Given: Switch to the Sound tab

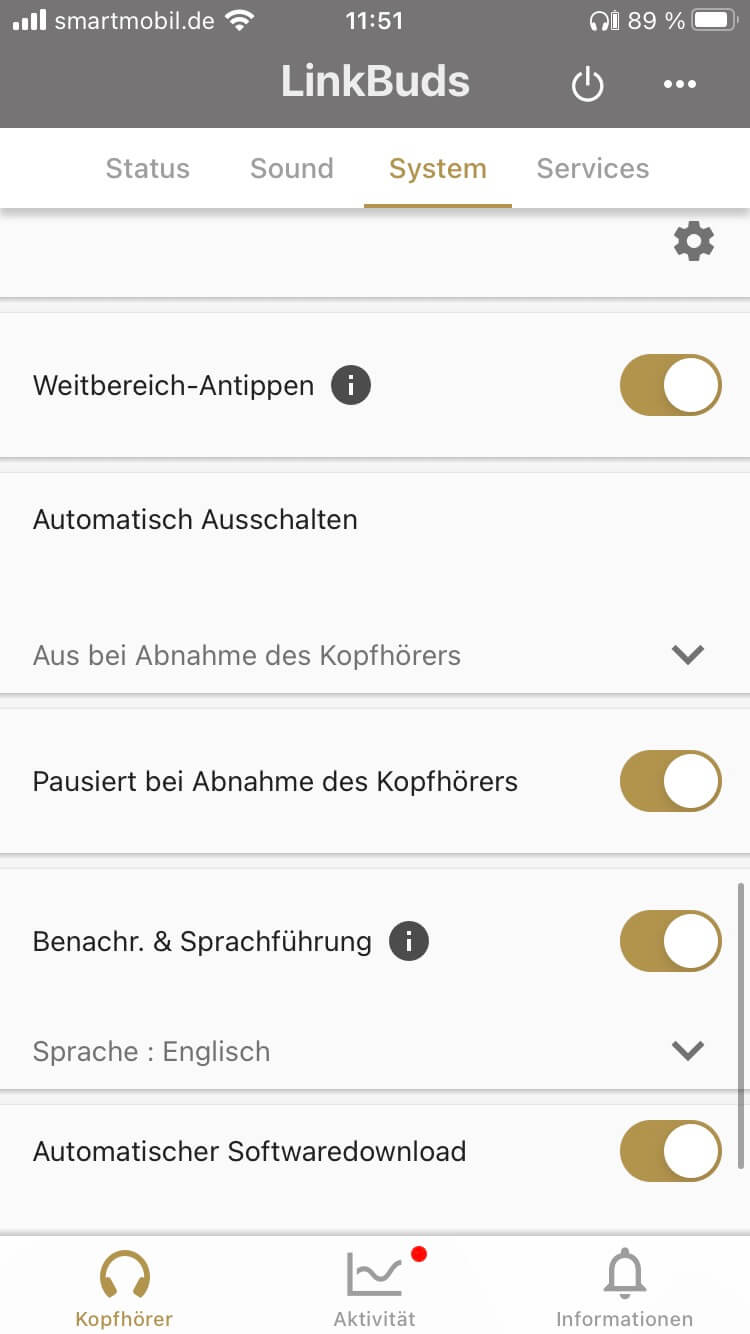Looking at the screenshot, I should 291,168.
